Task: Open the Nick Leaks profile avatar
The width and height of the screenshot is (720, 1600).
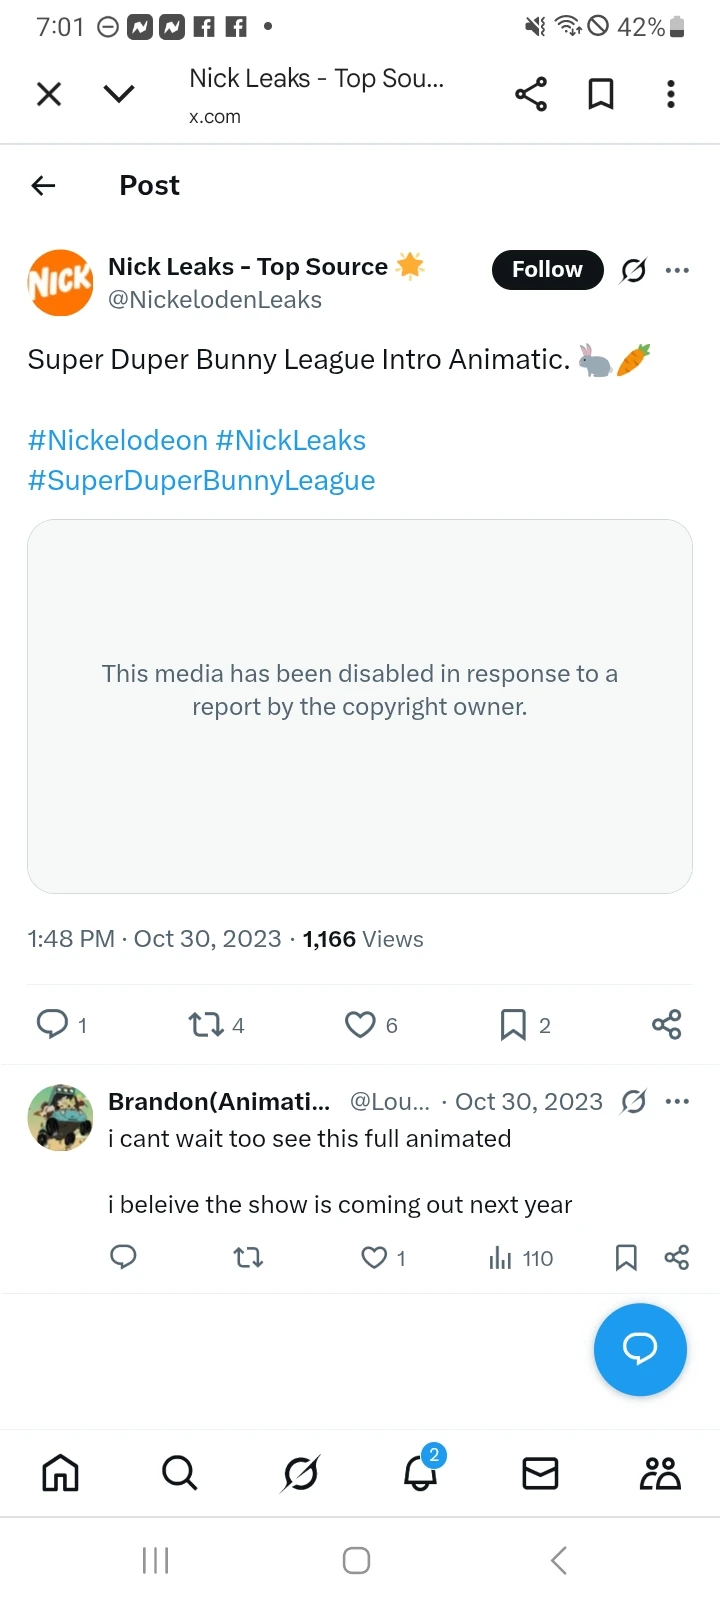Action: (x=60, y=283)
